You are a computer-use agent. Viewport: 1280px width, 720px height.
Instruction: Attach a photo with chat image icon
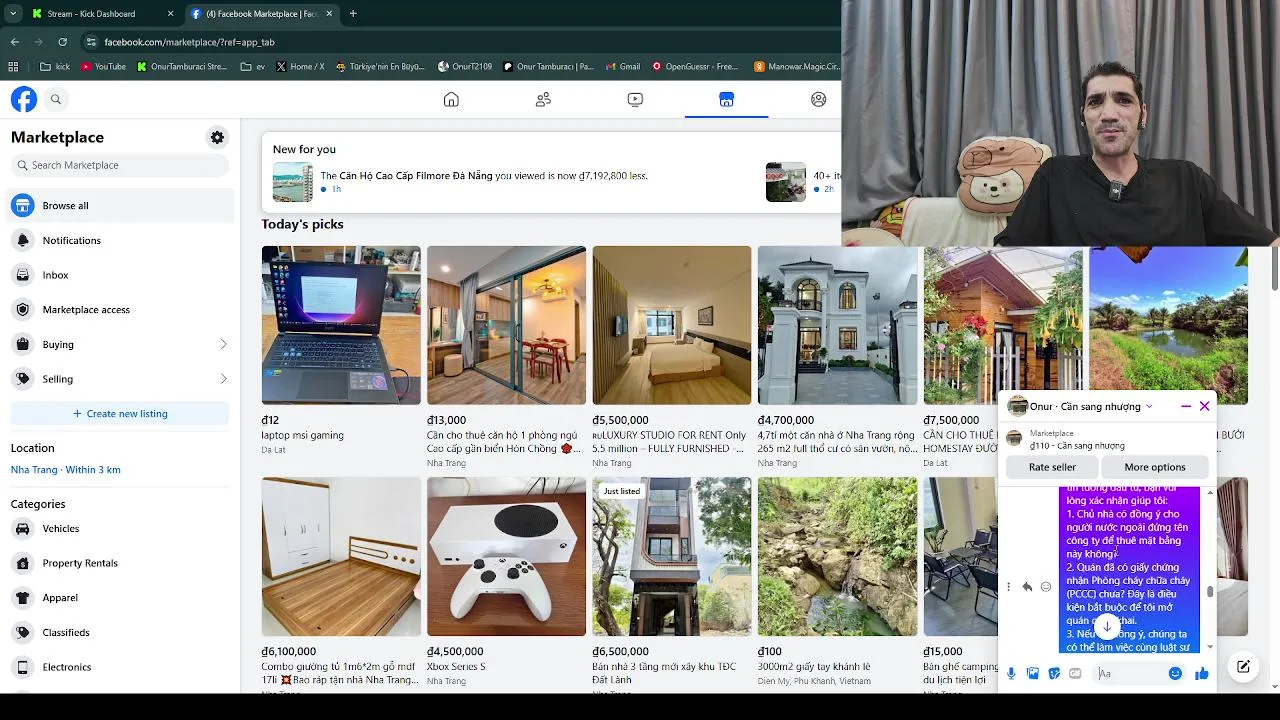click(1033, 674)
